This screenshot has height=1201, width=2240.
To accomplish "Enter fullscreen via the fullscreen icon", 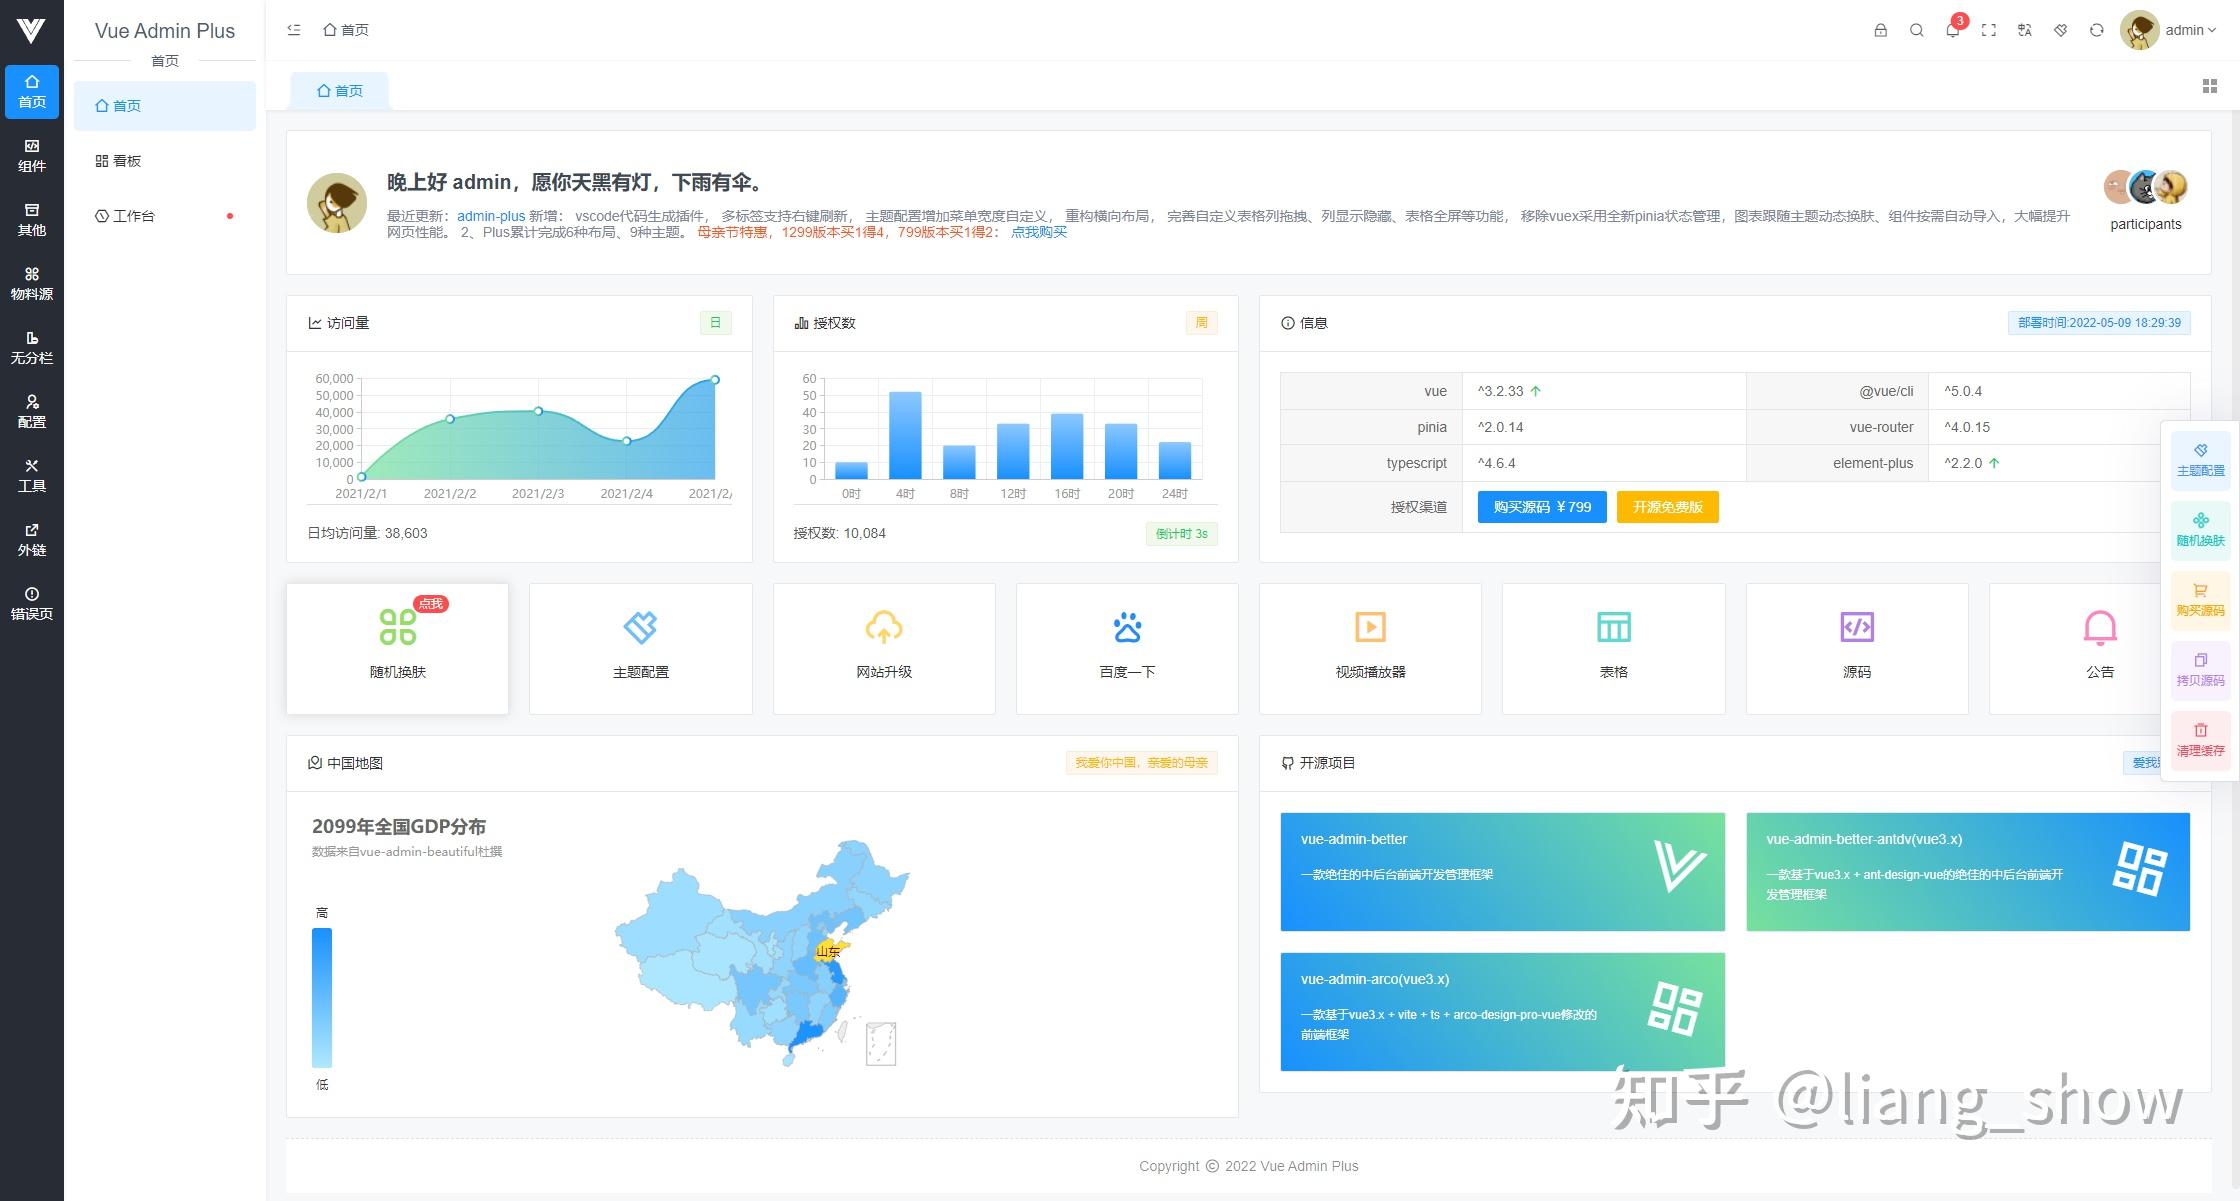I will (1988, 30).
